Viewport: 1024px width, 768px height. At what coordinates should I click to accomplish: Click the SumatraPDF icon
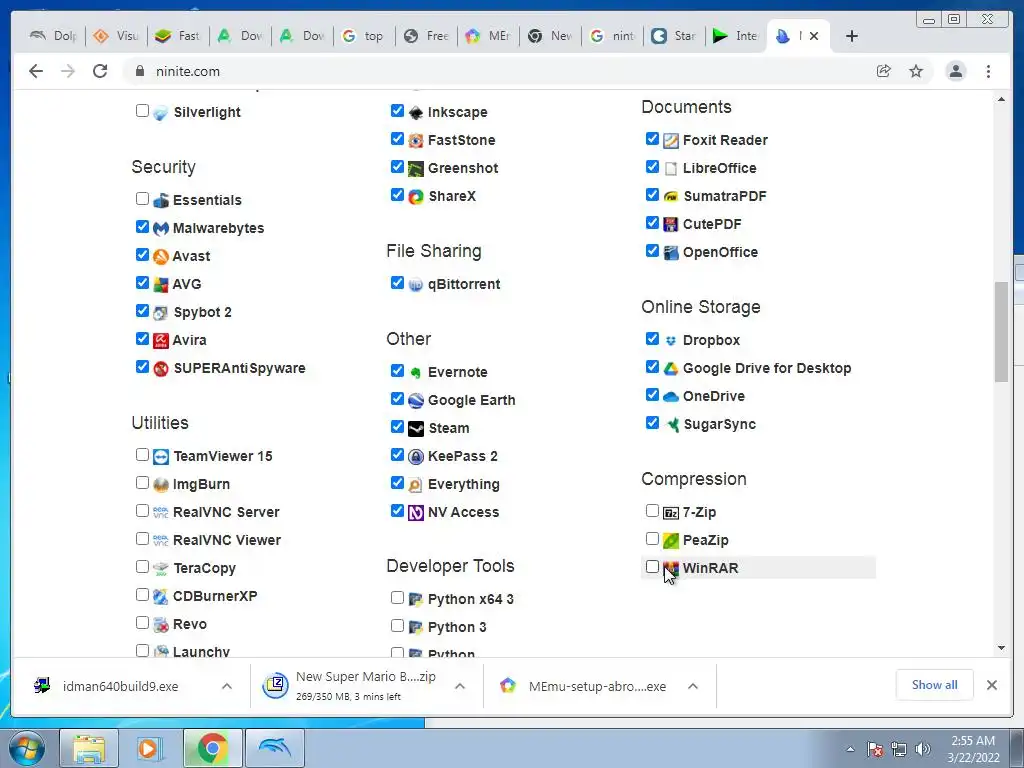point(671,197)
